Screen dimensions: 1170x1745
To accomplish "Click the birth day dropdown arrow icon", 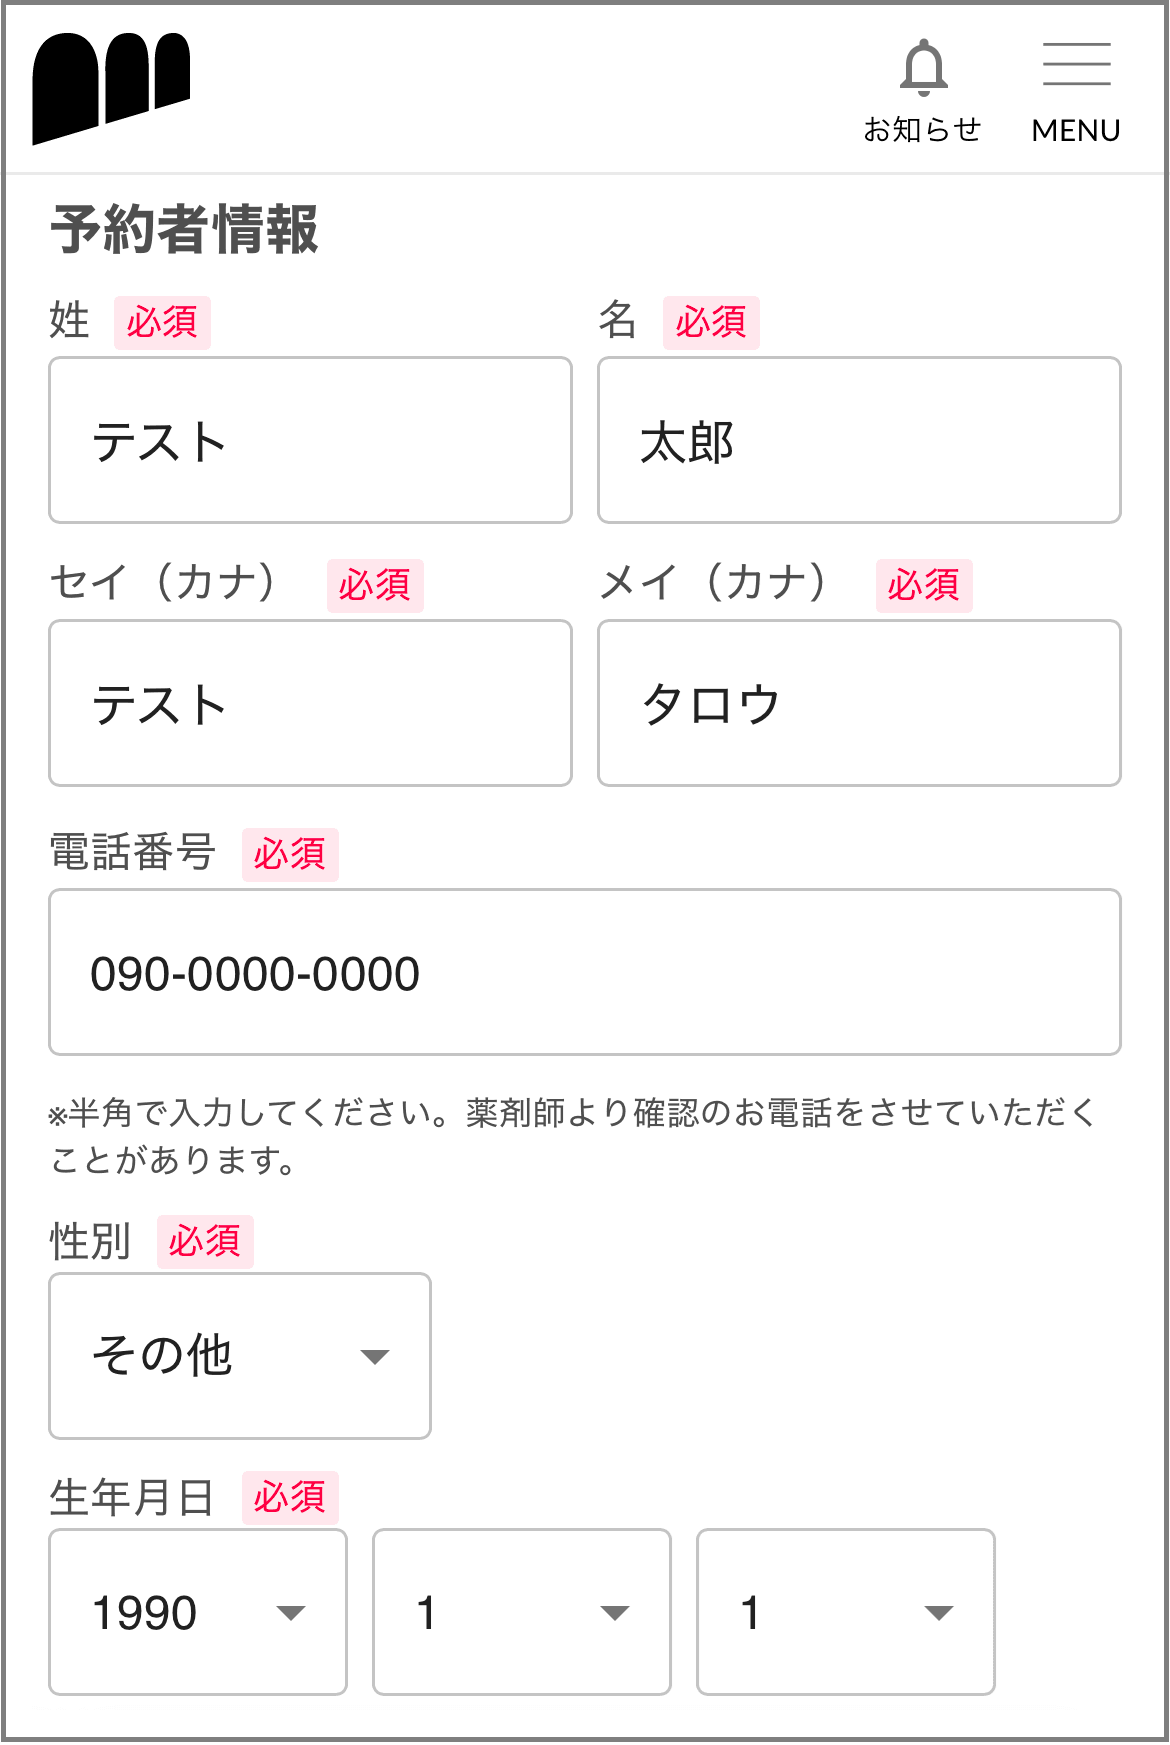I will point(939,1613).
